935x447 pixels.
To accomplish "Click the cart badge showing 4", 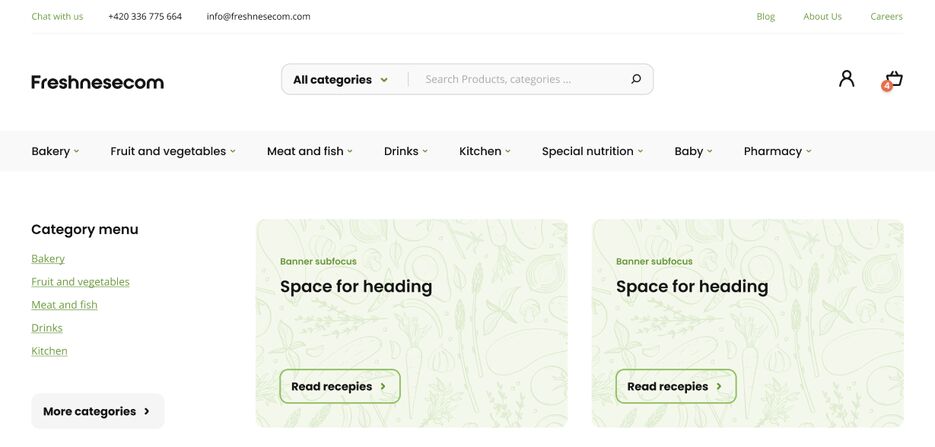I will 887,86.
